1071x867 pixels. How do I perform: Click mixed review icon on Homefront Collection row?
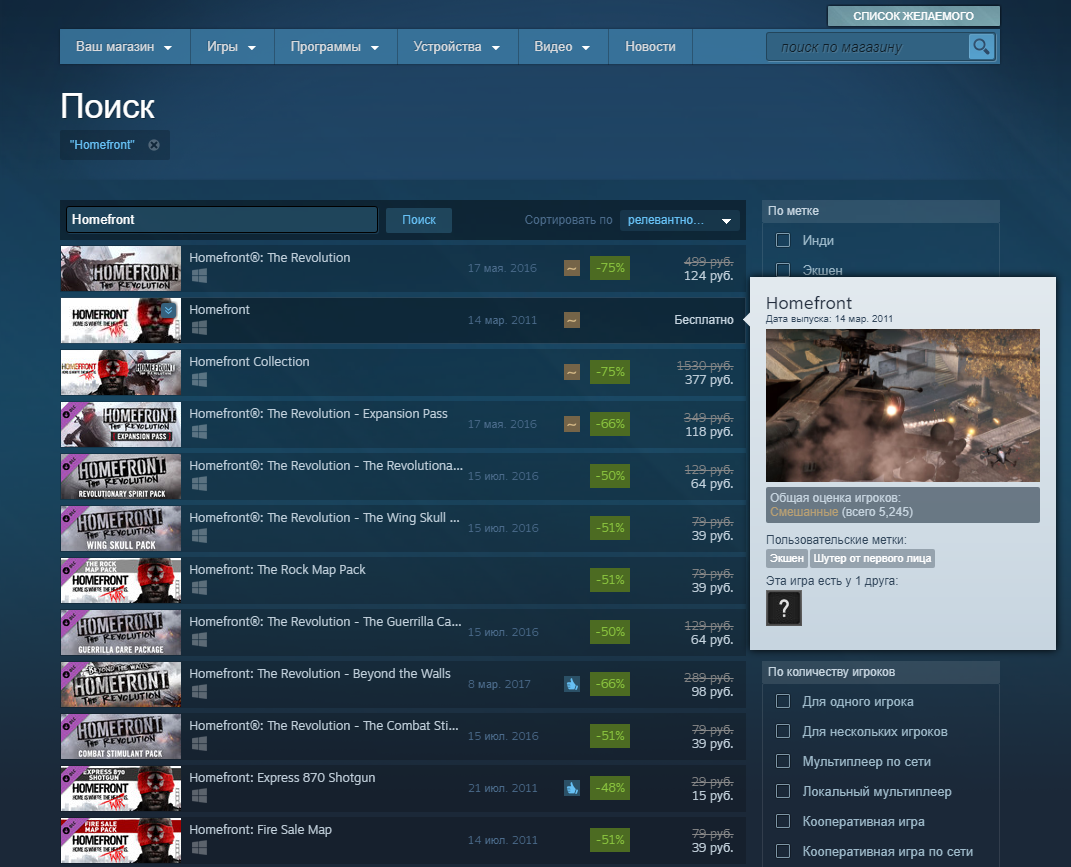572,372
